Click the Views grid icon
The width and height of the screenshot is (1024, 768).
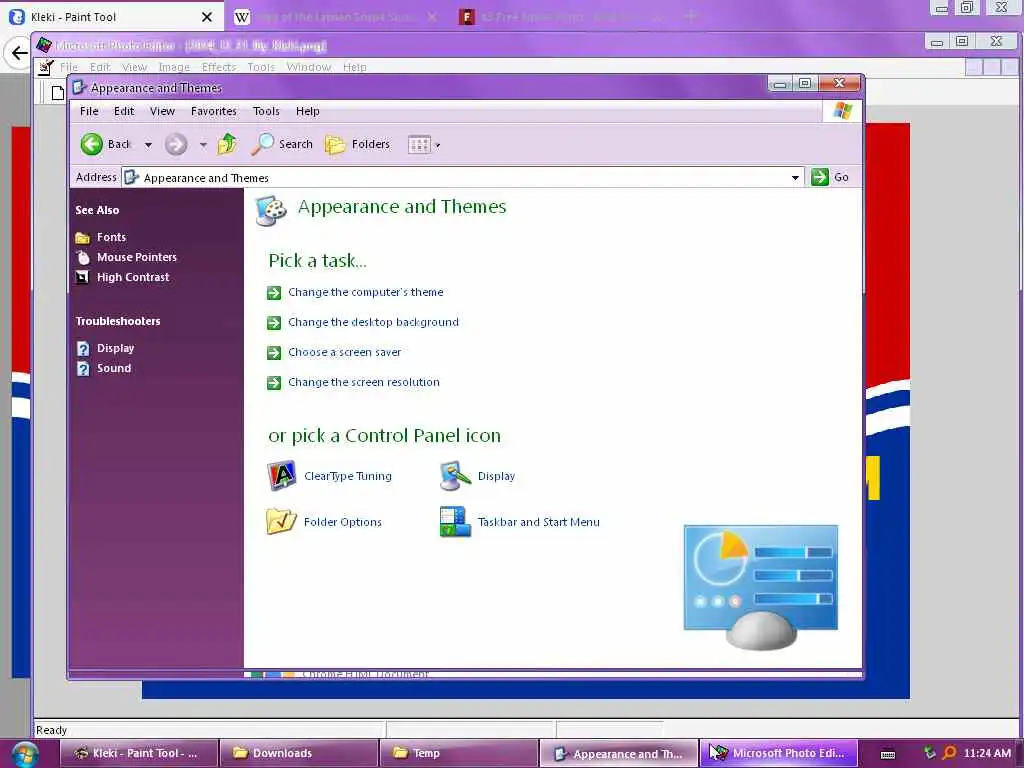(419, 144)
